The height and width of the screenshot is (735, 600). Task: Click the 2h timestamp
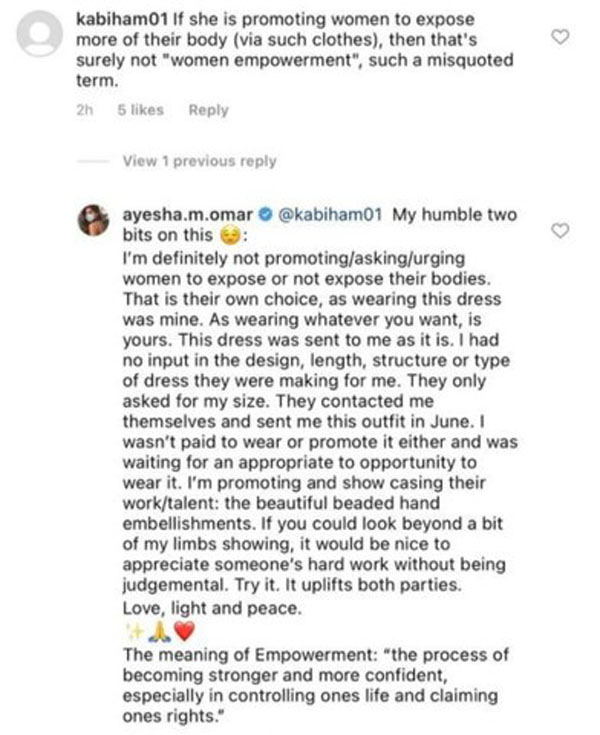(x=84, y=110)
